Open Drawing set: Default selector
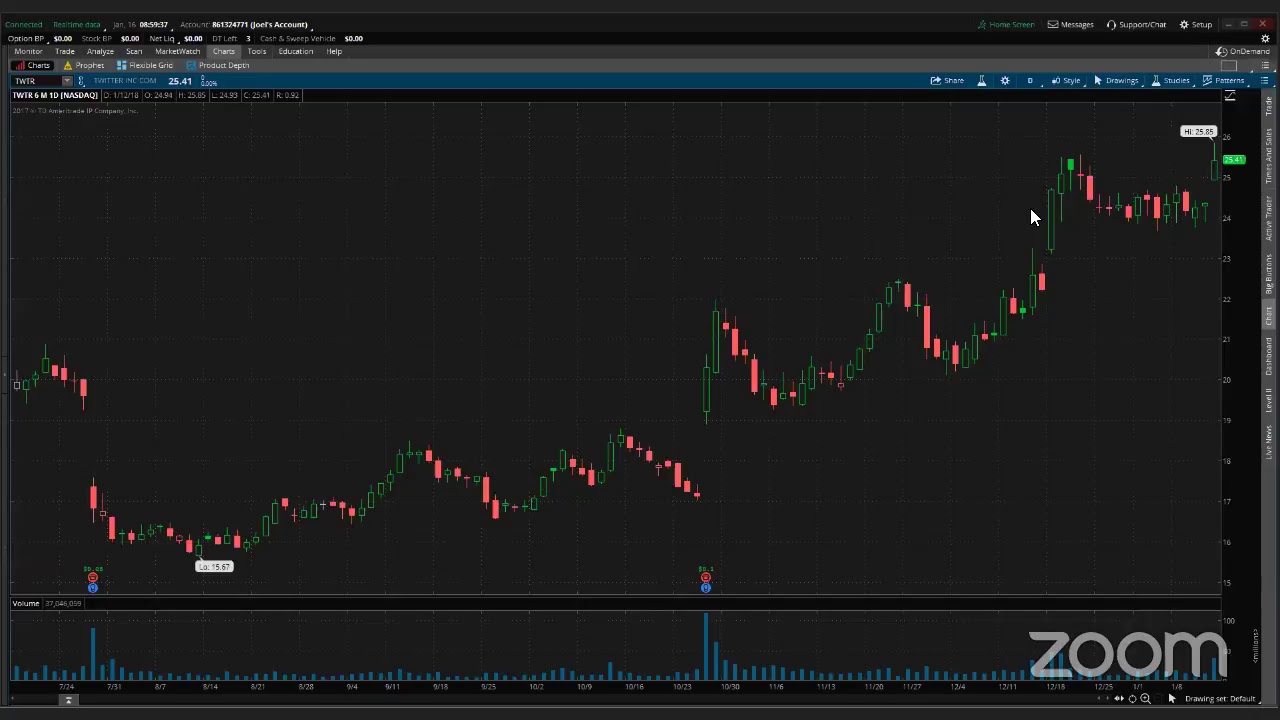The image size is (1280, 720). (x=1220, y=698)
